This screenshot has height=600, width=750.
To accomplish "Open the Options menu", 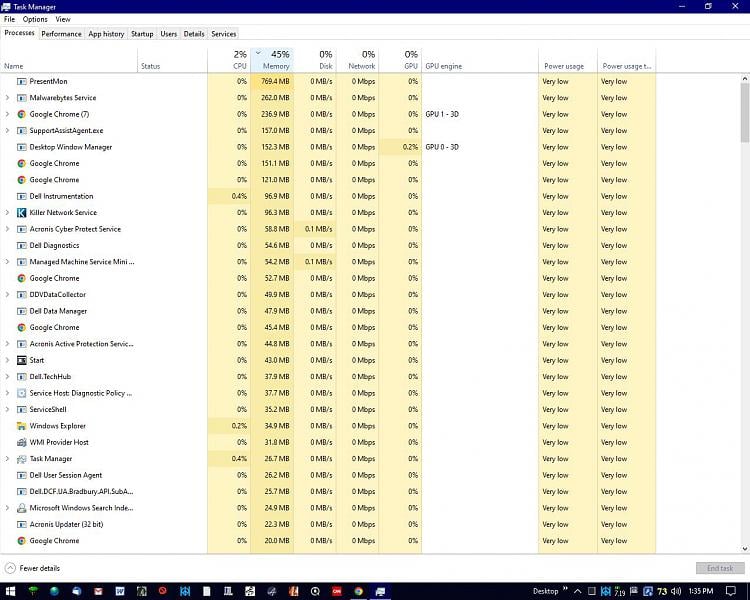I will point(35,19).
